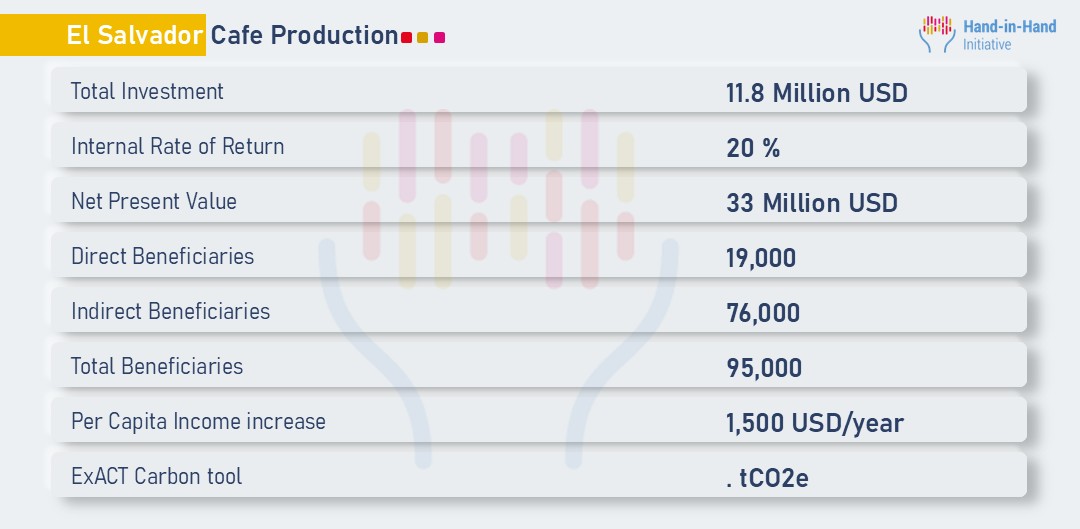Click the Hand-in-Hand Initiative text label
The image size is (1080, 529).
point(1009,35)
